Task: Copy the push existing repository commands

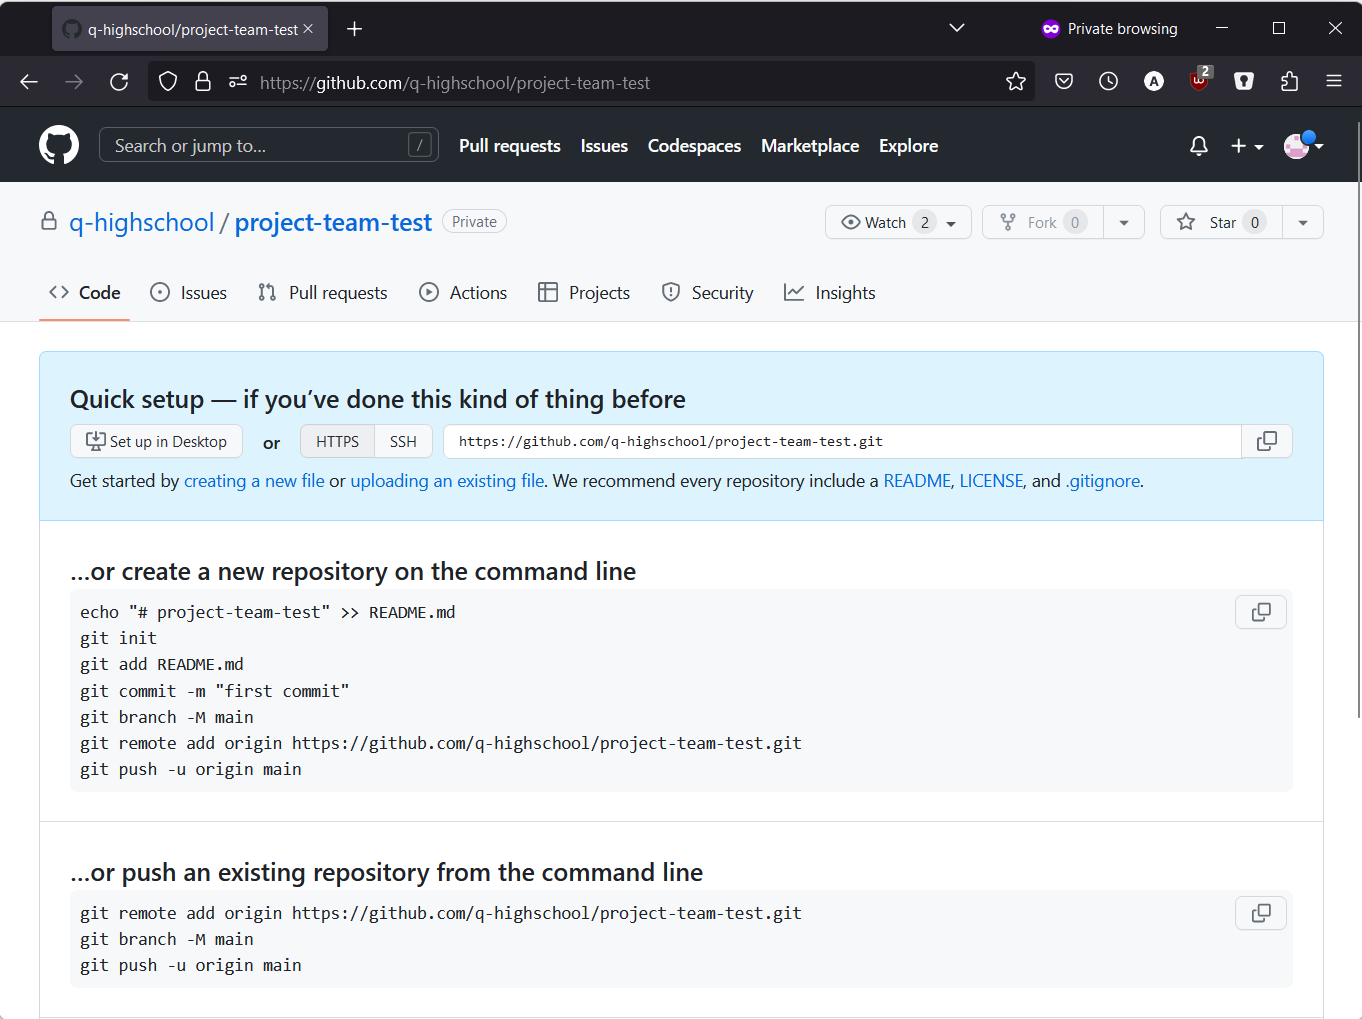Action: (1260, 913)
